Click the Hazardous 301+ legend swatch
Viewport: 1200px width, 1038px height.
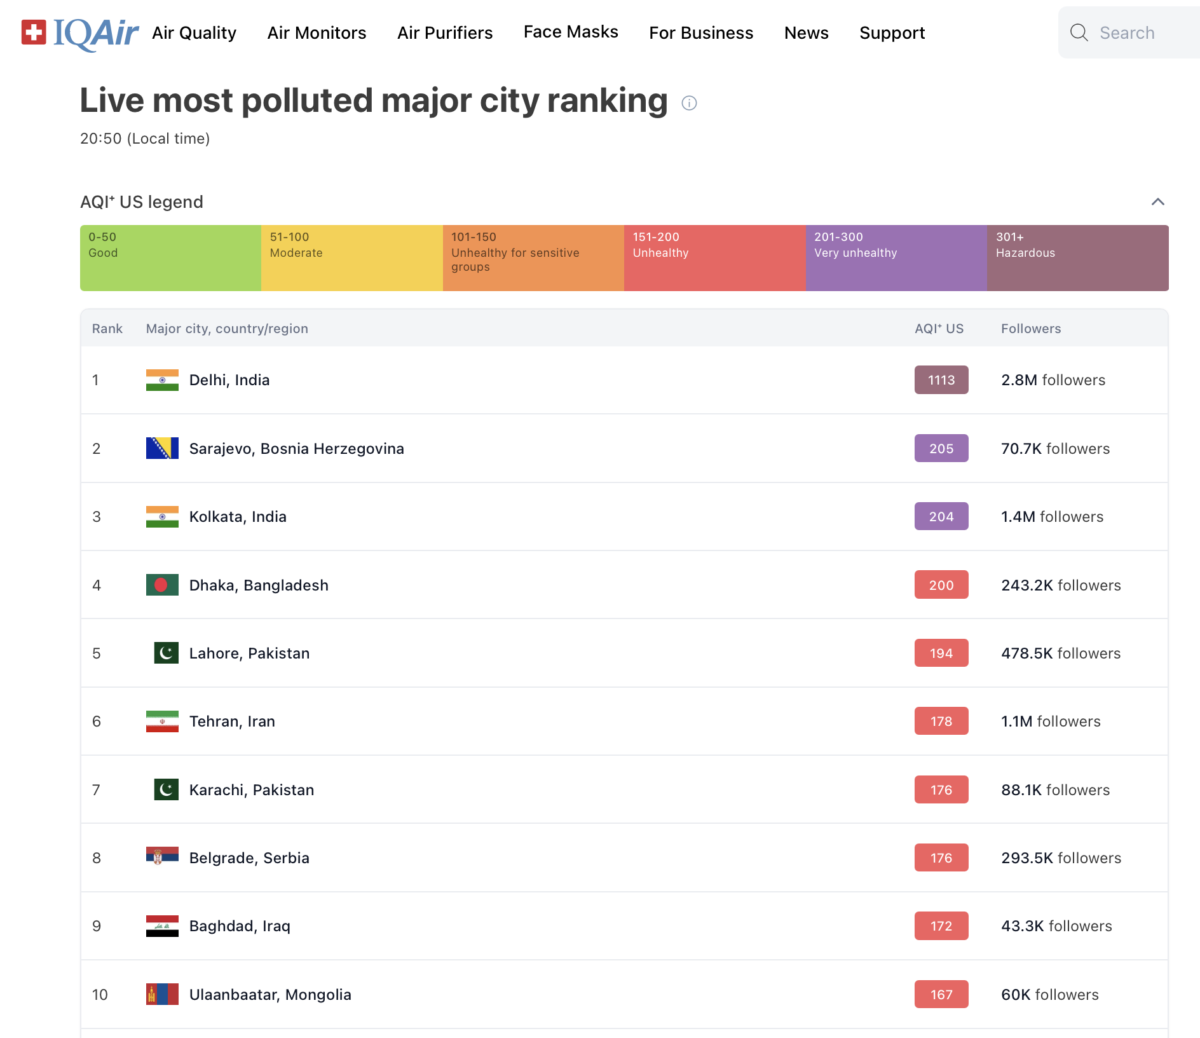[x=1077, y=258]
